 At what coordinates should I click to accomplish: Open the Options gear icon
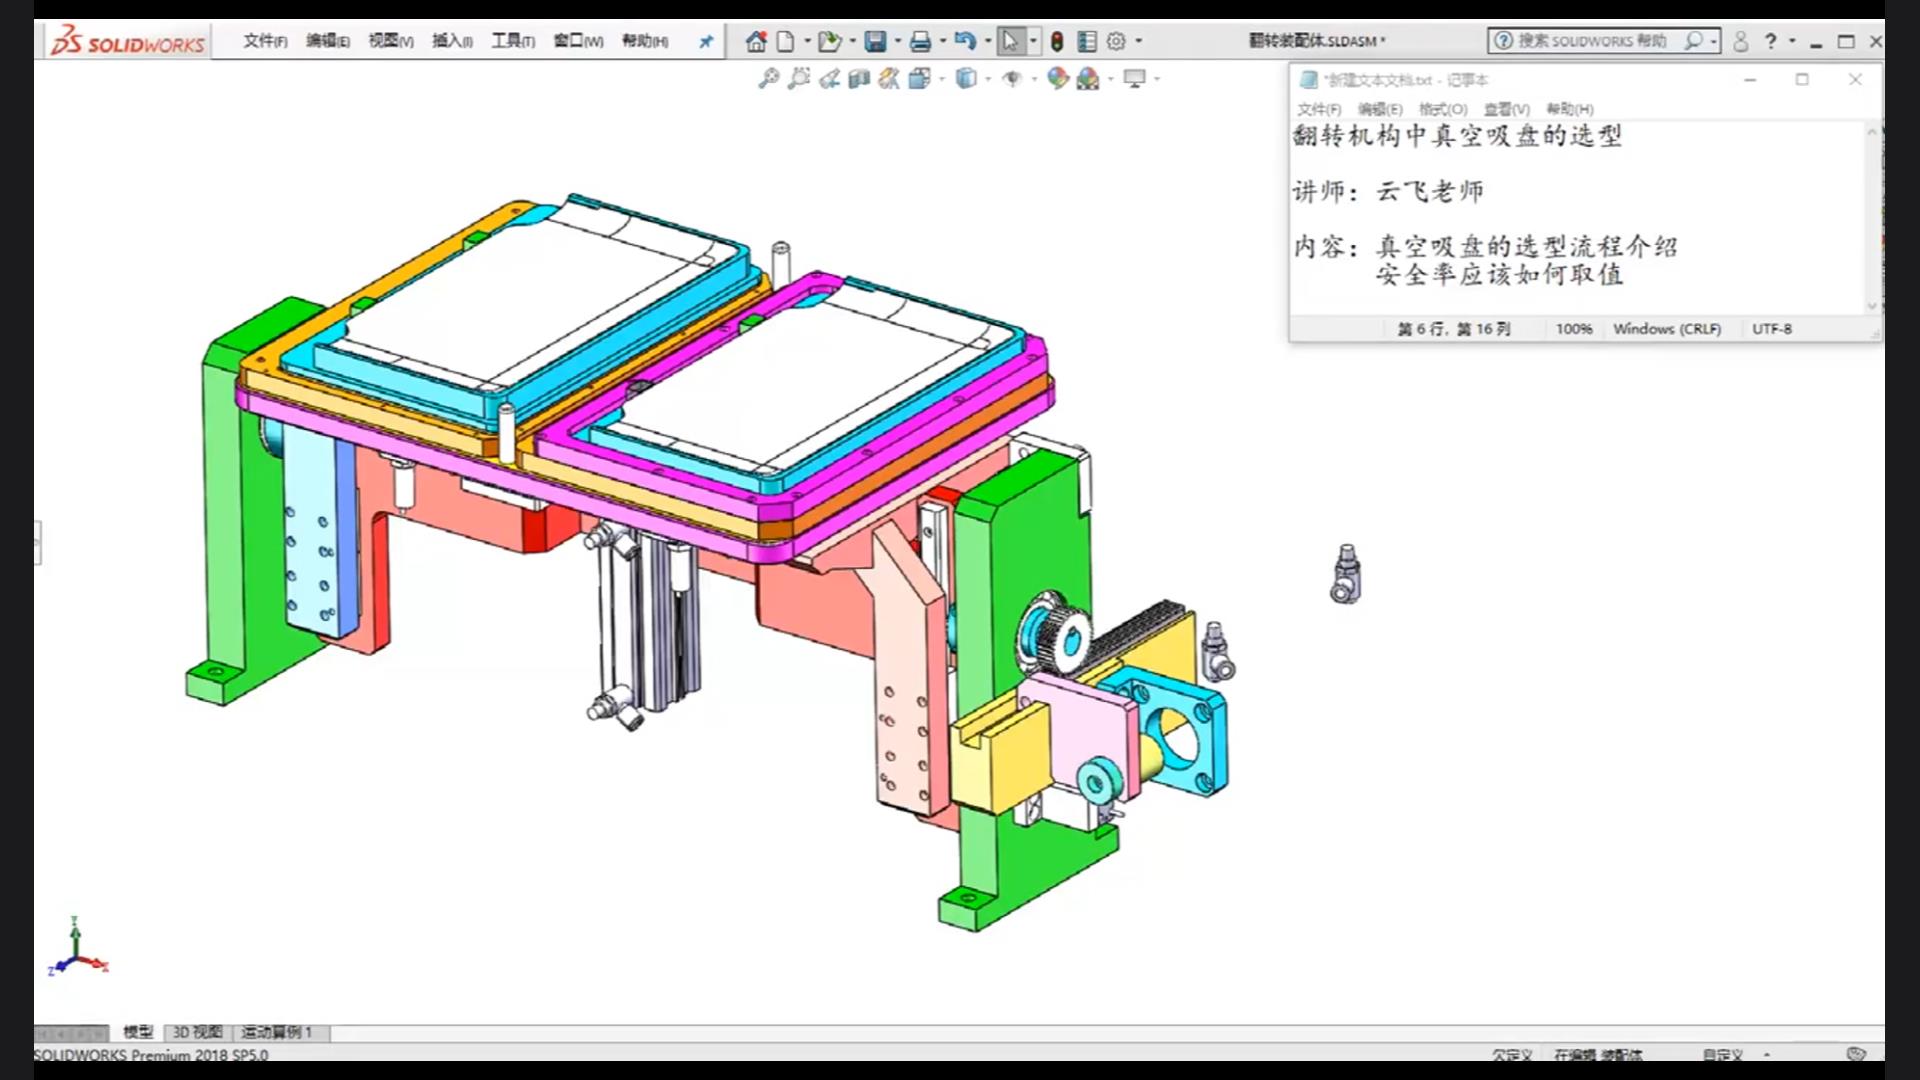(x=1116, y=41)
